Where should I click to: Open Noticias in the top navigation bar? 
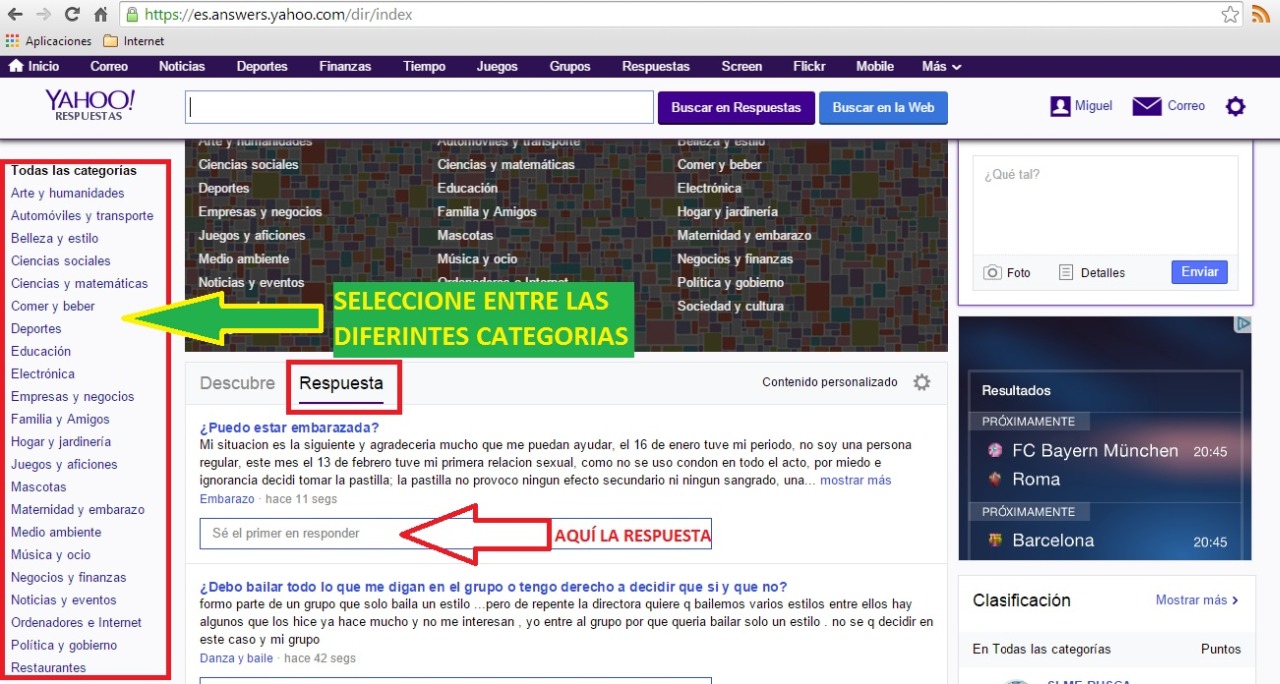coord(182,66)
